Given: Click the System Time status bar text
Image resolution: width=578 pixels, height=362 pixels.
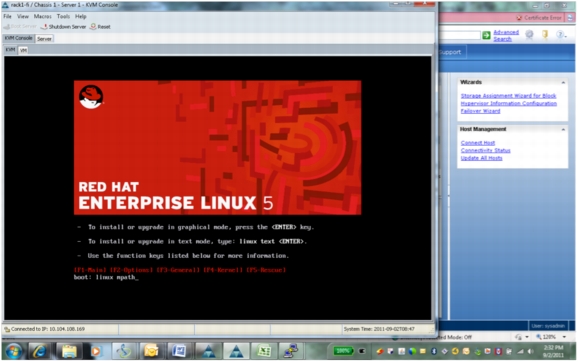Looking at the screenshot, I should (379, 329).
